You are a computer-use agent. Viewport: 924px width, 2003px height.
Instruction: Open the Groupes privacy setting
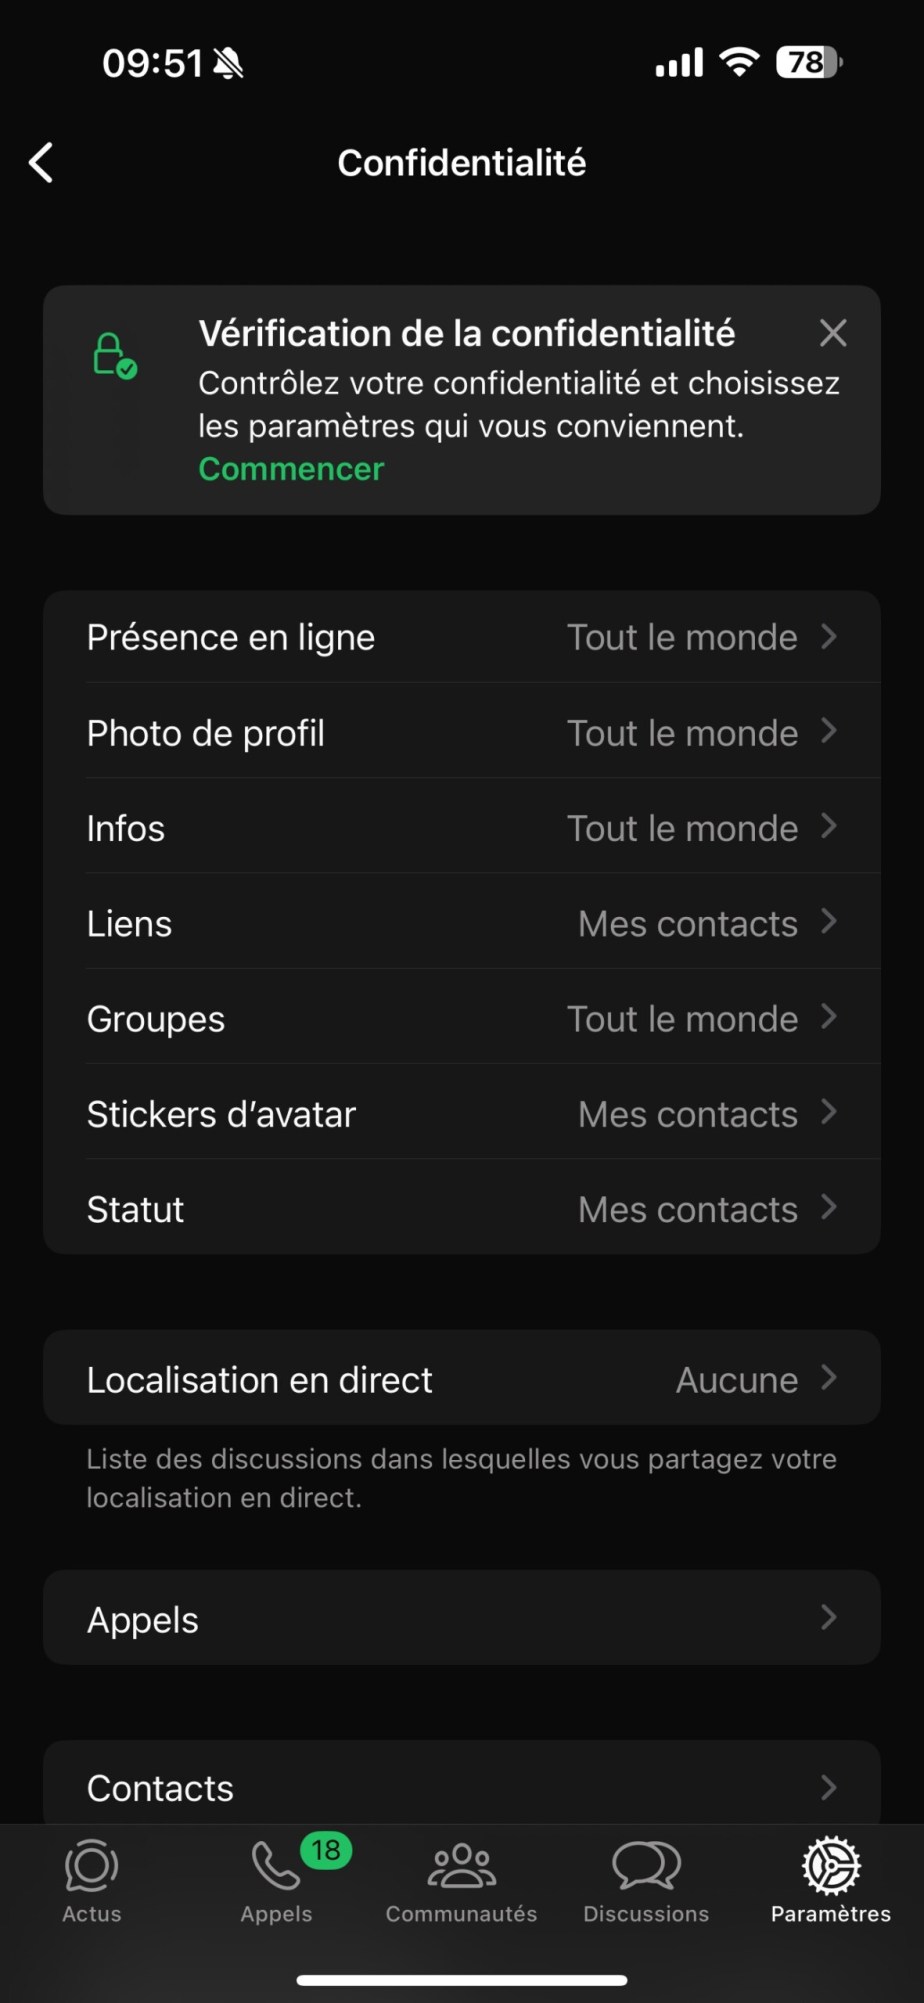[x=462, y=1018]
